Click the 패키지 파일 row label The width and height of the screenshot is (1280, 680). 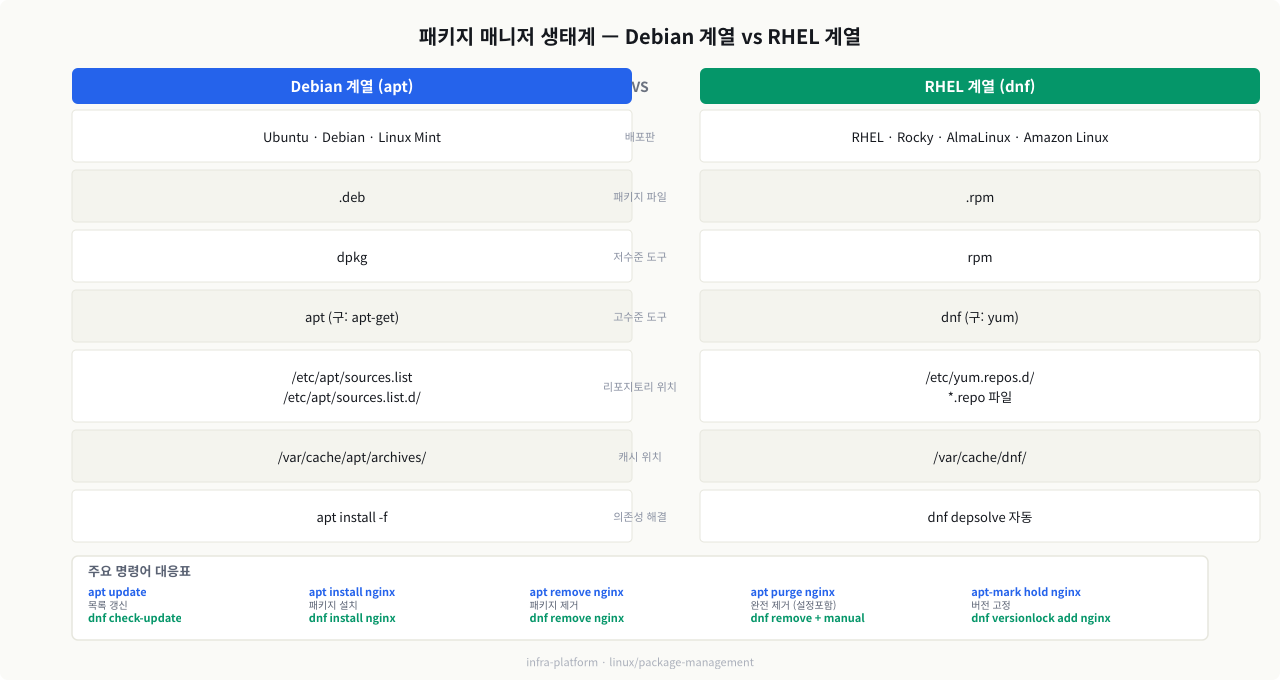coord(640,197)
